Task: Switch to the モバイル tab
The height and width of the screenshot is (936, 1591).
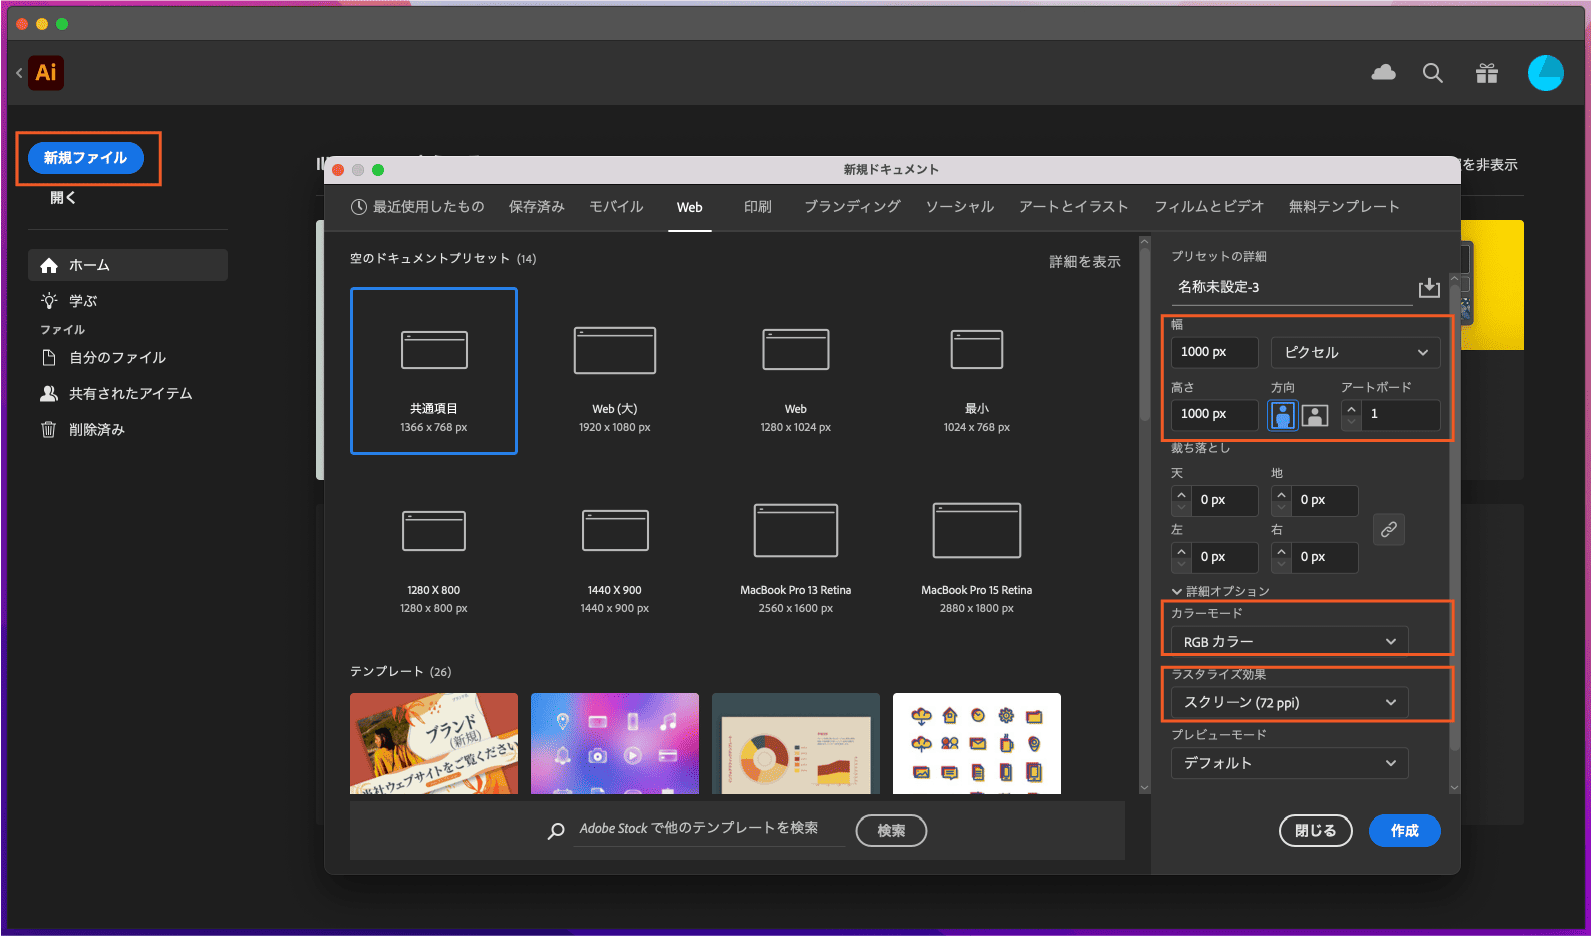Action: (x=616, y=207)
